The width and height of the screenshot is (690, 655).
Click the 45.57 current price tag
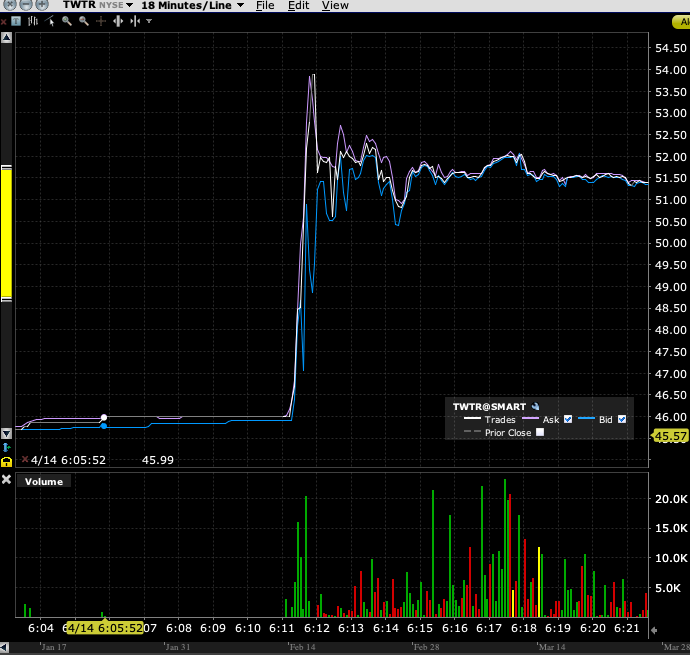coord(670,436)
